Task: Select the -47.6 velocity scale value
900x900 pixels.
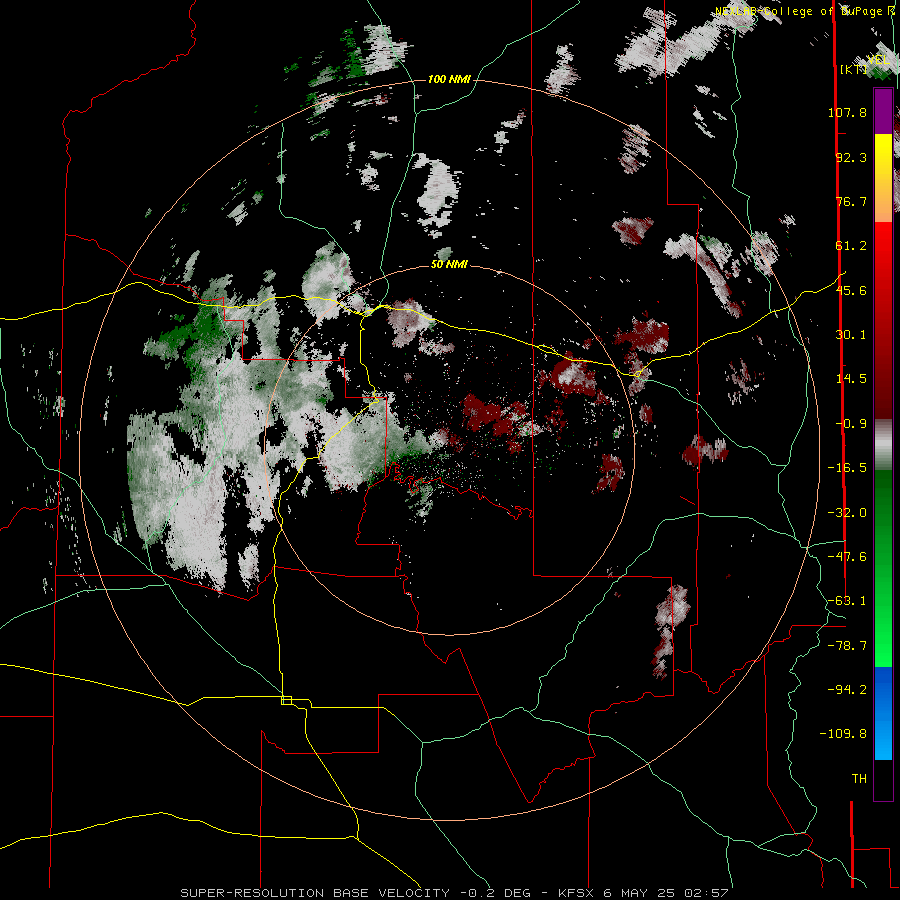Action: pos(847,557)
